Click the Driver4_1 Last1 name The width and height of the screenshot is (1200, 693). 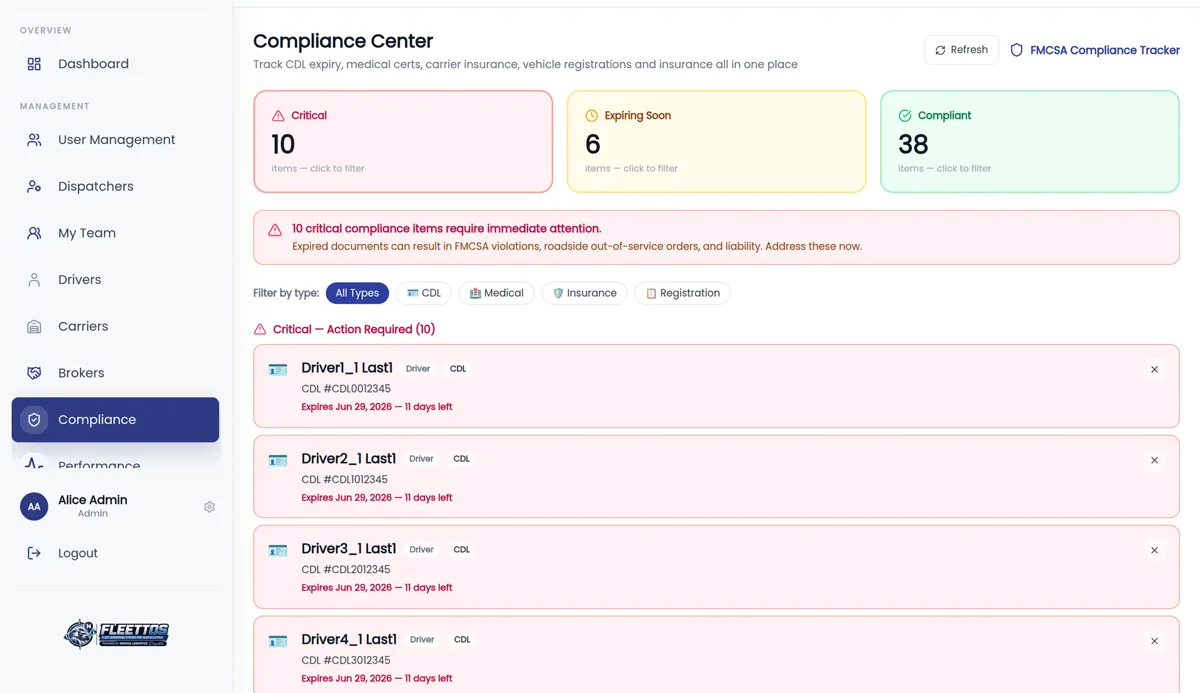click(349, 639)
